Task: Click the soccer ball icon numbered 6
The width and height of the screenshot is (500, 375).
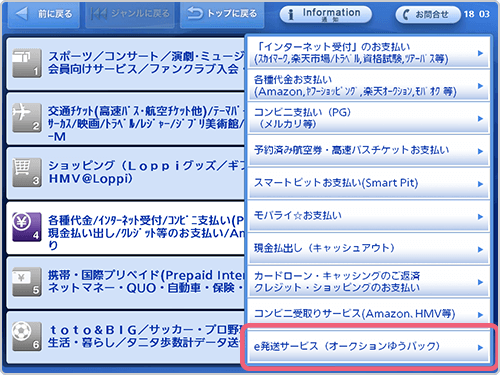Action: pyautogui.click(x=27, y=336)
